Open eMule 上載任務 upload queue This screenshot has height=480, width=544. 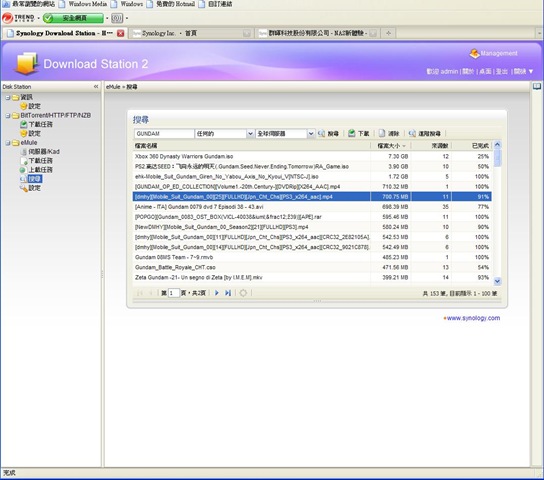pyautogui.click(x=40, y=170)
